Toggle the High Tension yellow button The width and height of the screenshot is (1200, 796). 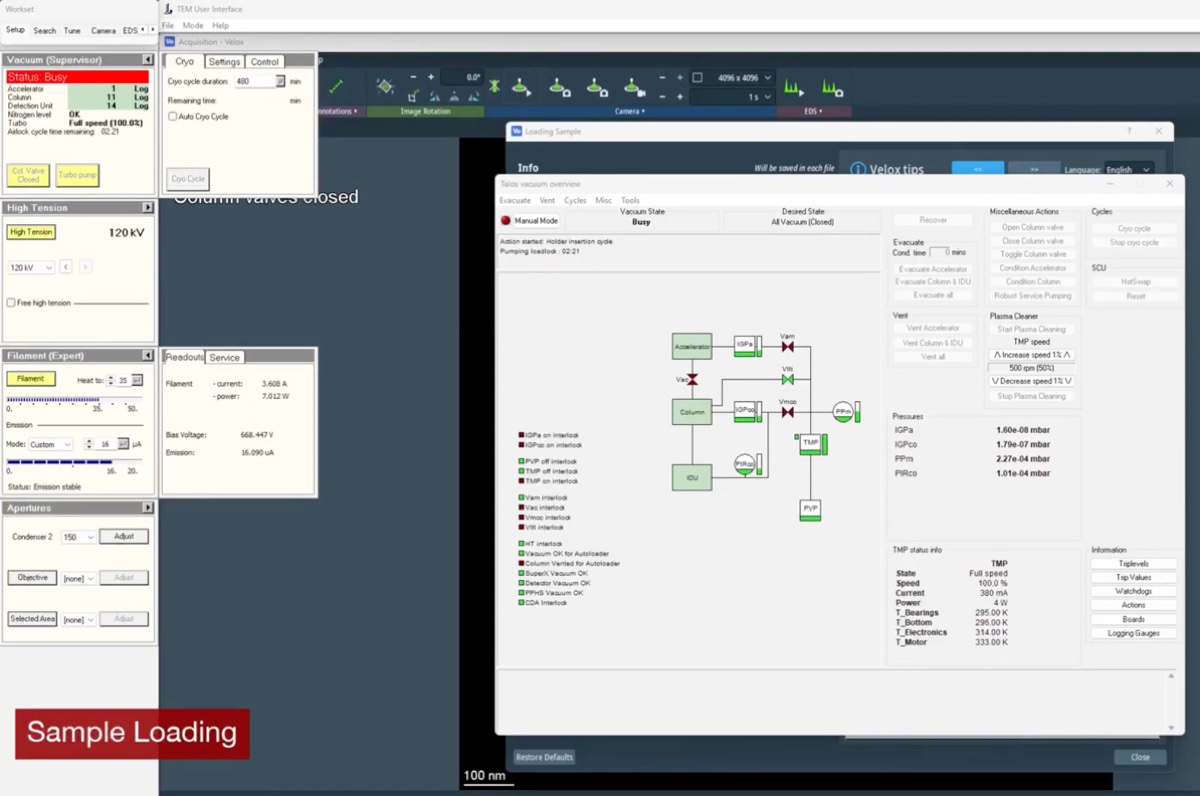coord(31,232)
